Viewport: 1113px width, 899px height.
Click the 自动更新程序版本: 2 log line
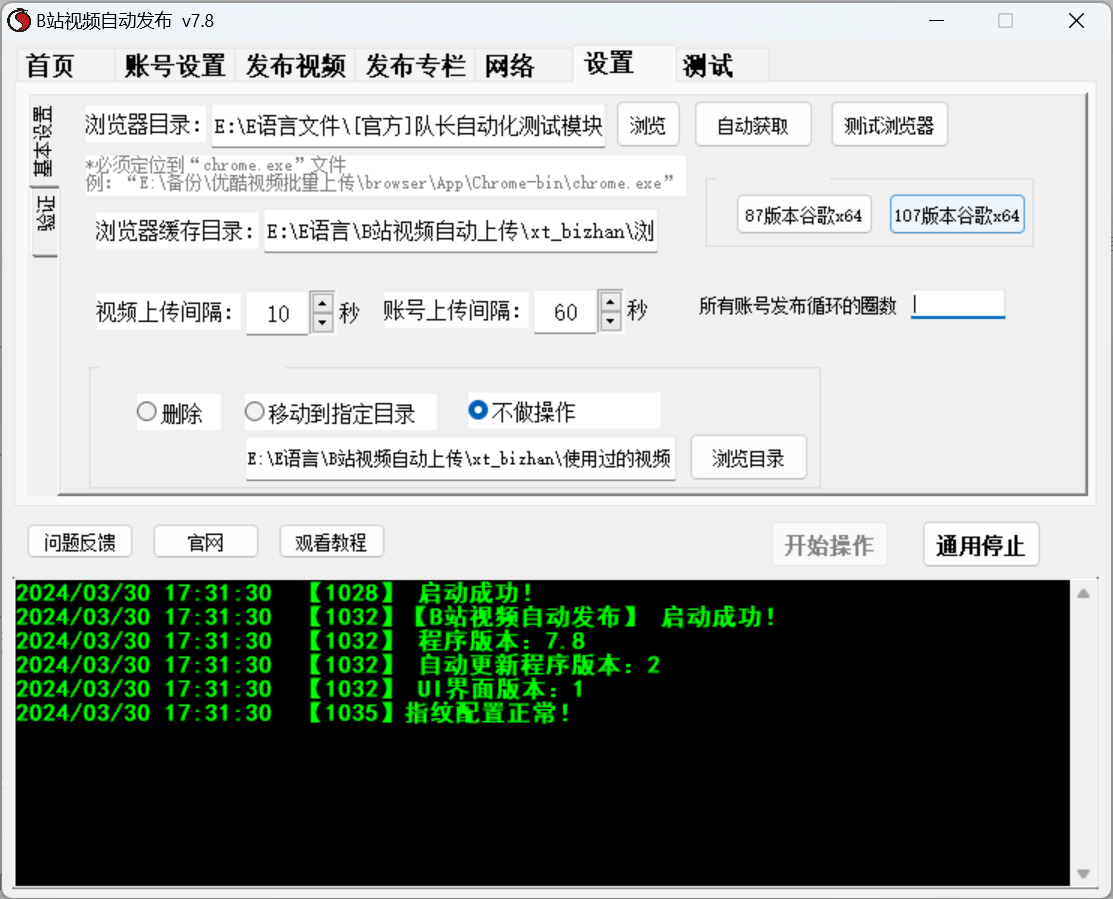click(x=338, y=665)
